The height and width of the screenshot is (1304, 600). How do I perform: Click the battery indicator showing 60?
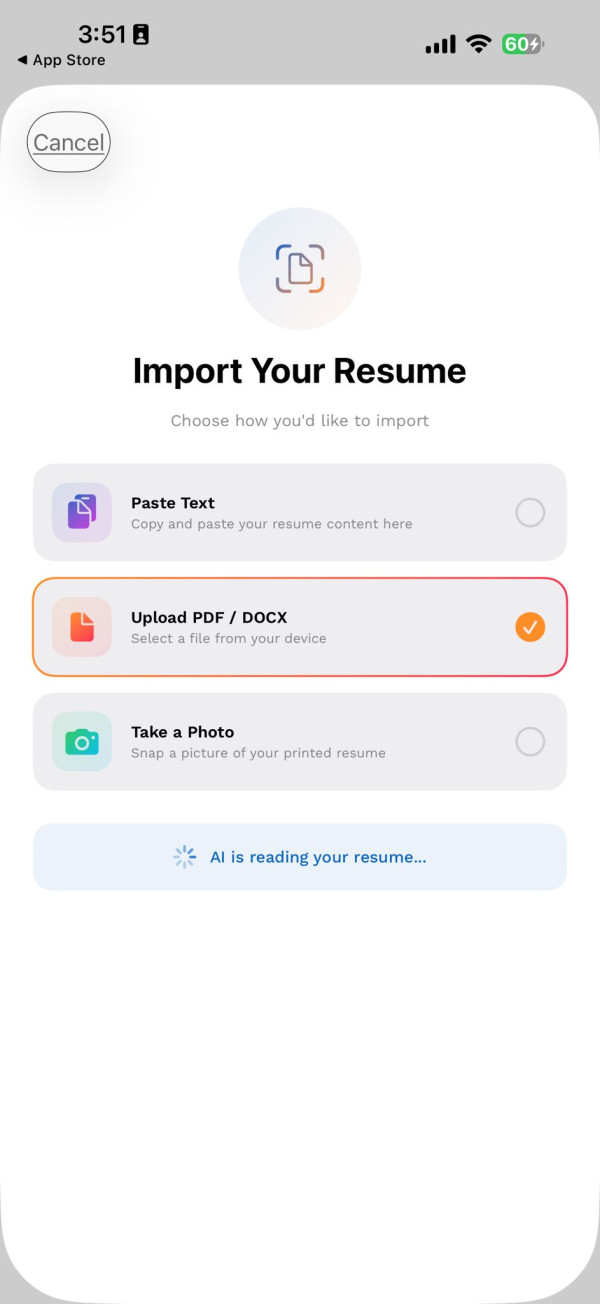tap(522, 44)
